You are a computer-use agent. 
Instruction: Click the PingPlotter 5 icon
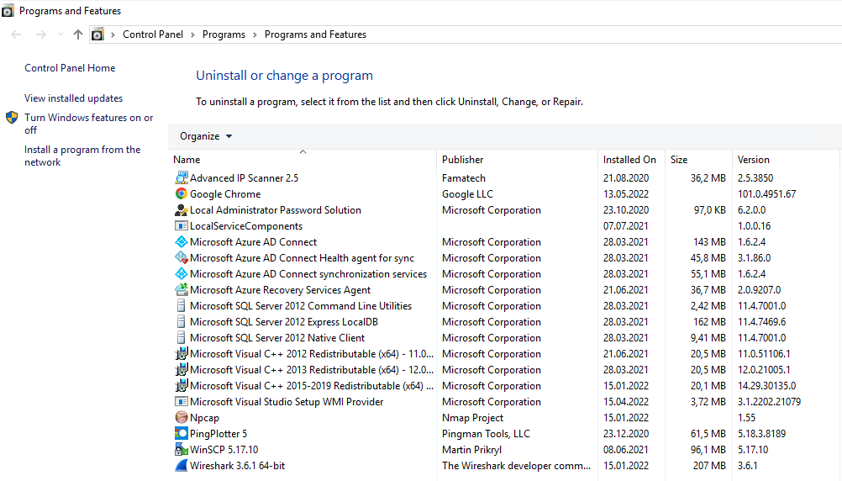tap(182, 434)
